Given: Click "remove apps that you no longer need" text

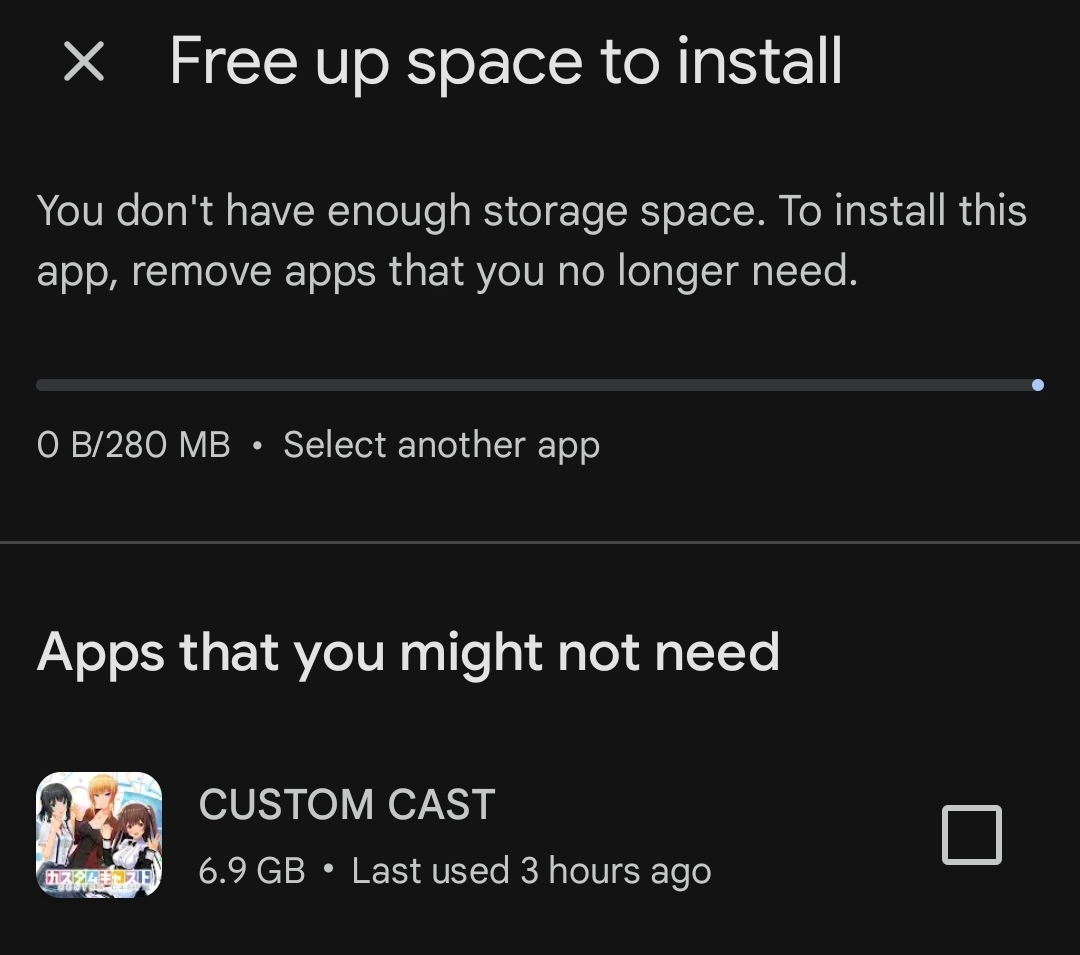Looking at the screenshot, I should [x=494, y=271].
